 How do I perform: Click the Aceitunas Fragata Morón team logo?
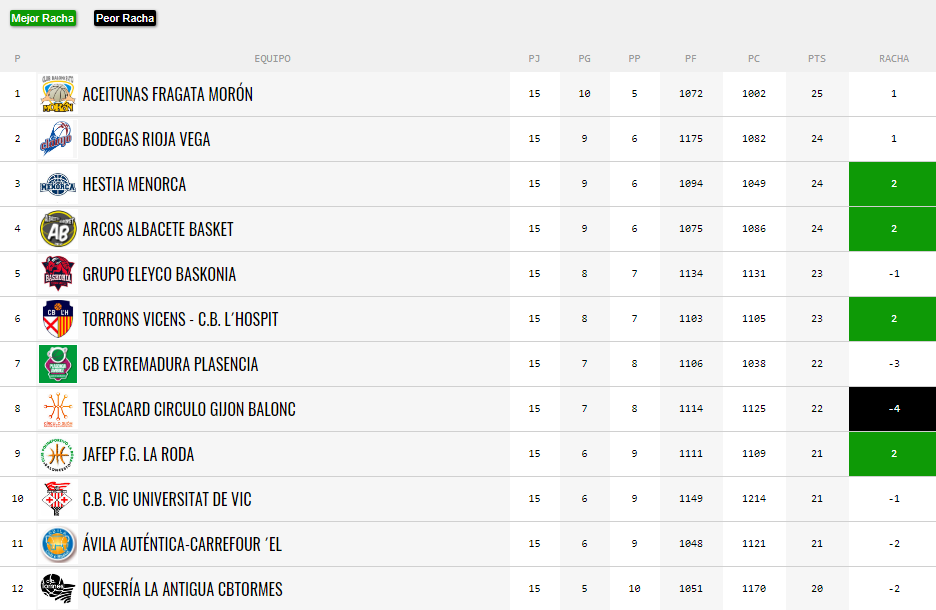[58, 94]
